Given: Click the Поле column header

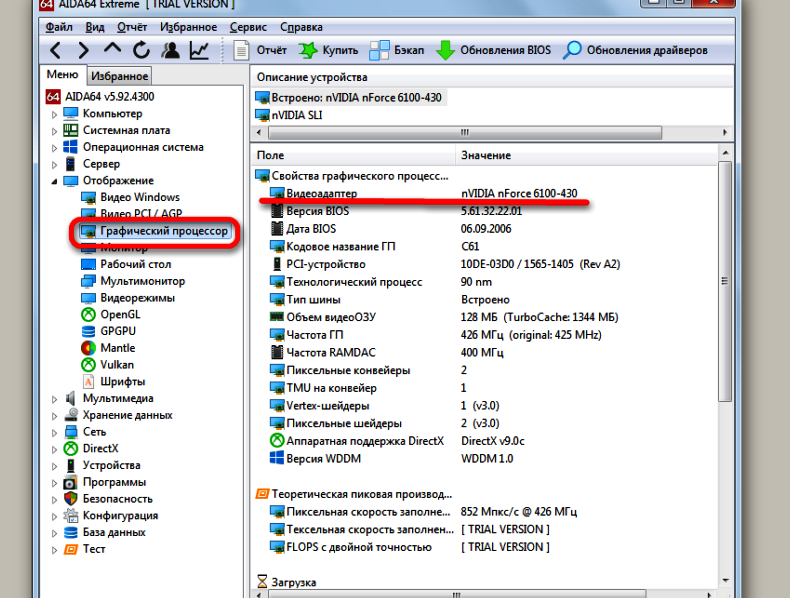Looking at the screenshot, I should pyautogui.click(x=353, y=155).
